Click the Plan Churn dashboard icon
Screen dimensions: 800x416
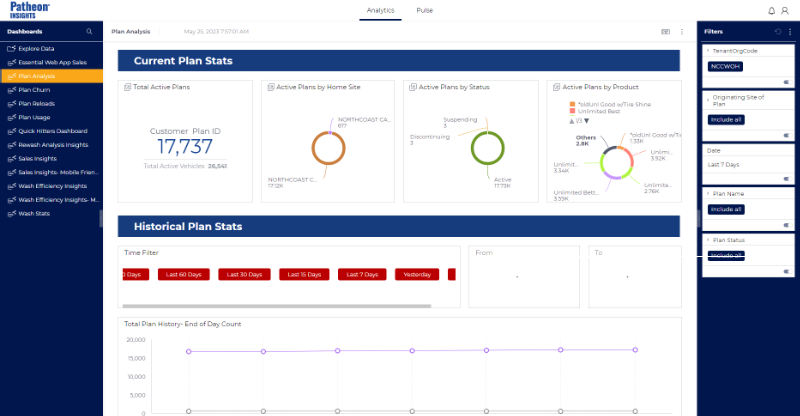(11, 90)
